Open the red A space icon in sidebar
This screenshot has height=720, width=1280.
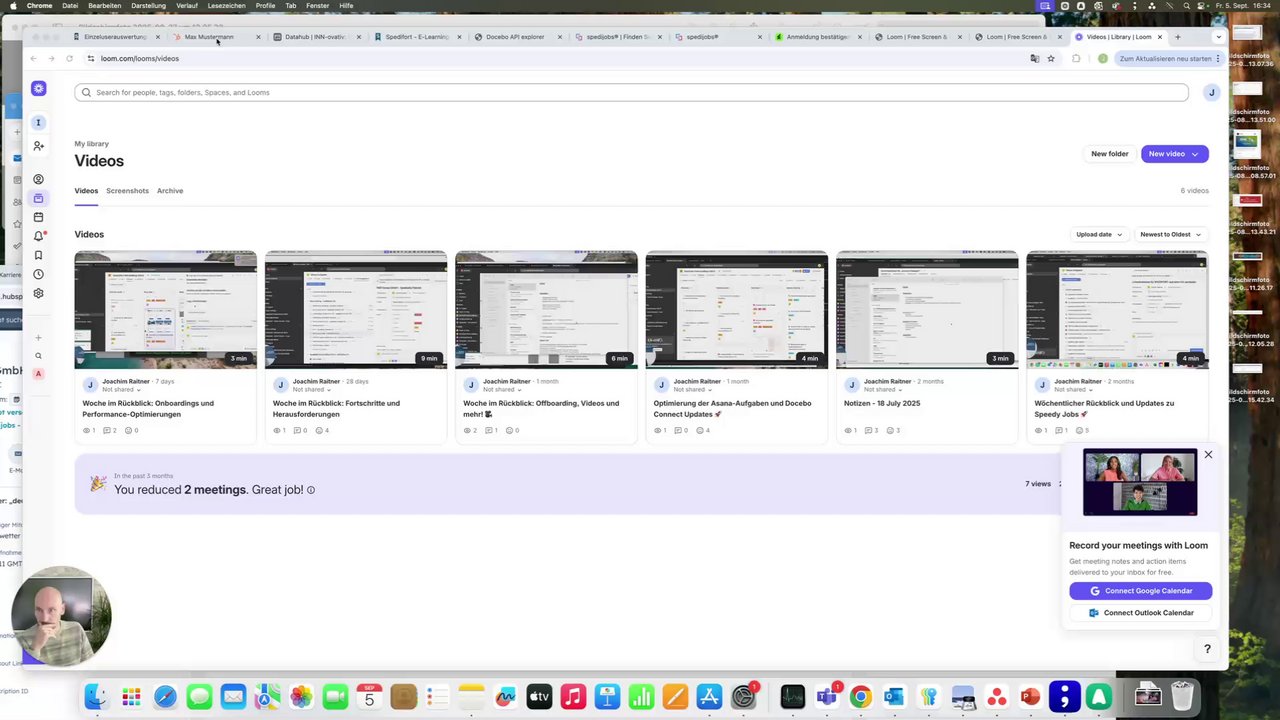[x=38, y=374]
